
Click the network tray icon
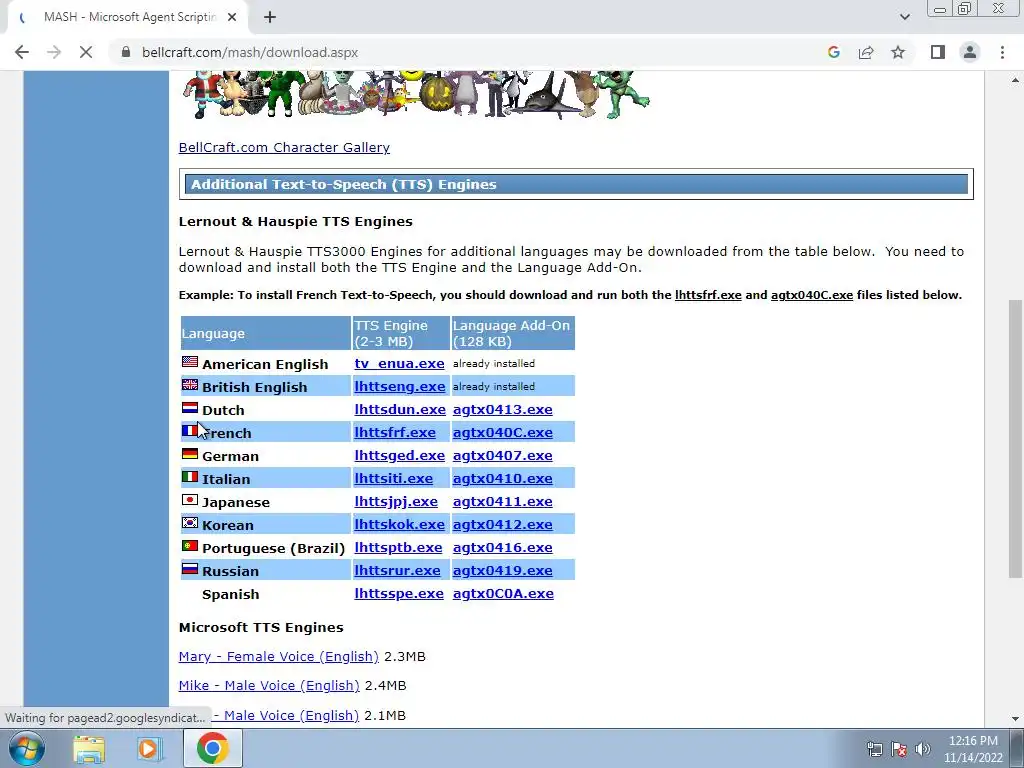(x=874, y=749)
